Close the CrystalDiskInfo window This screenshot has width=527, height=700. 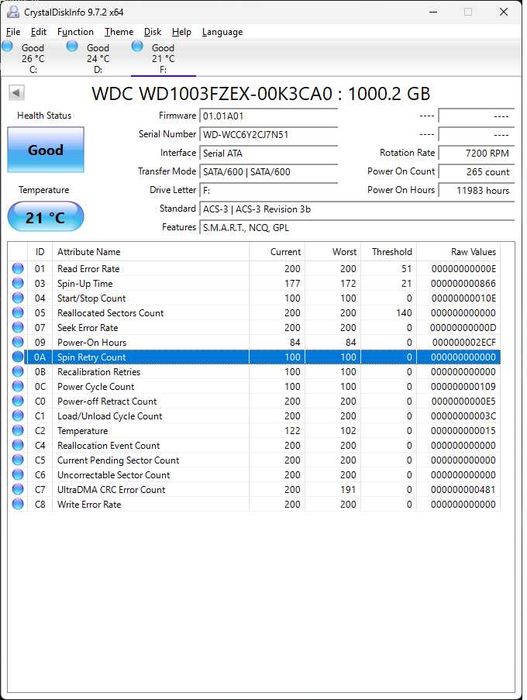click(504, 12)
